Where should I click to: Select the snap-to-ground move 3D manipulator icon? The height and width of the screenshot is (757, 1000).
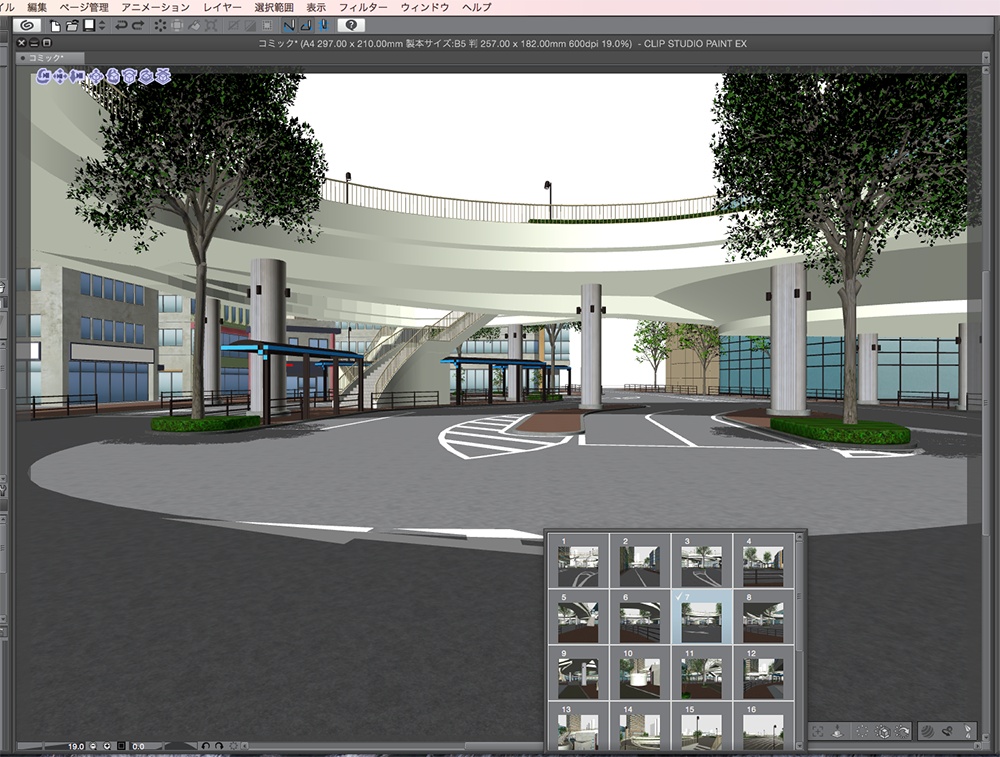(163, 77)
